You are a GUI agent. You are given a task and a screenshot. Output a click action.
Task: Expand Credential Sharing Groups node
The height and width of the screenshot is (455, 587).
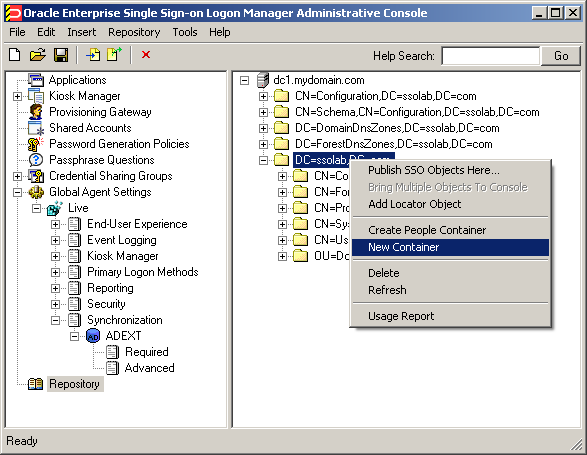click(17, 176)
